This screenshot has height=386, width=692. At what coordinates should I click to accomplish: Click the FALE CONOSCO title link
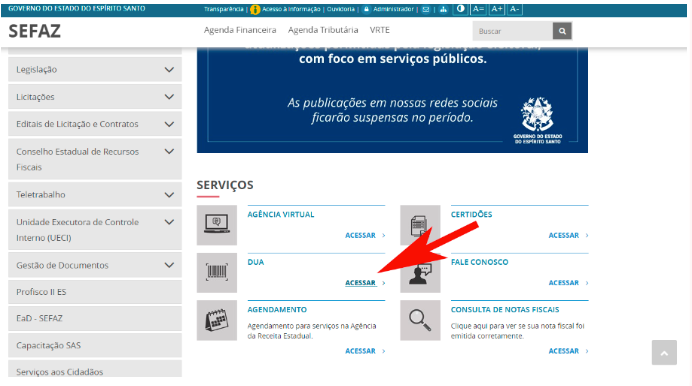coord(480,262)
